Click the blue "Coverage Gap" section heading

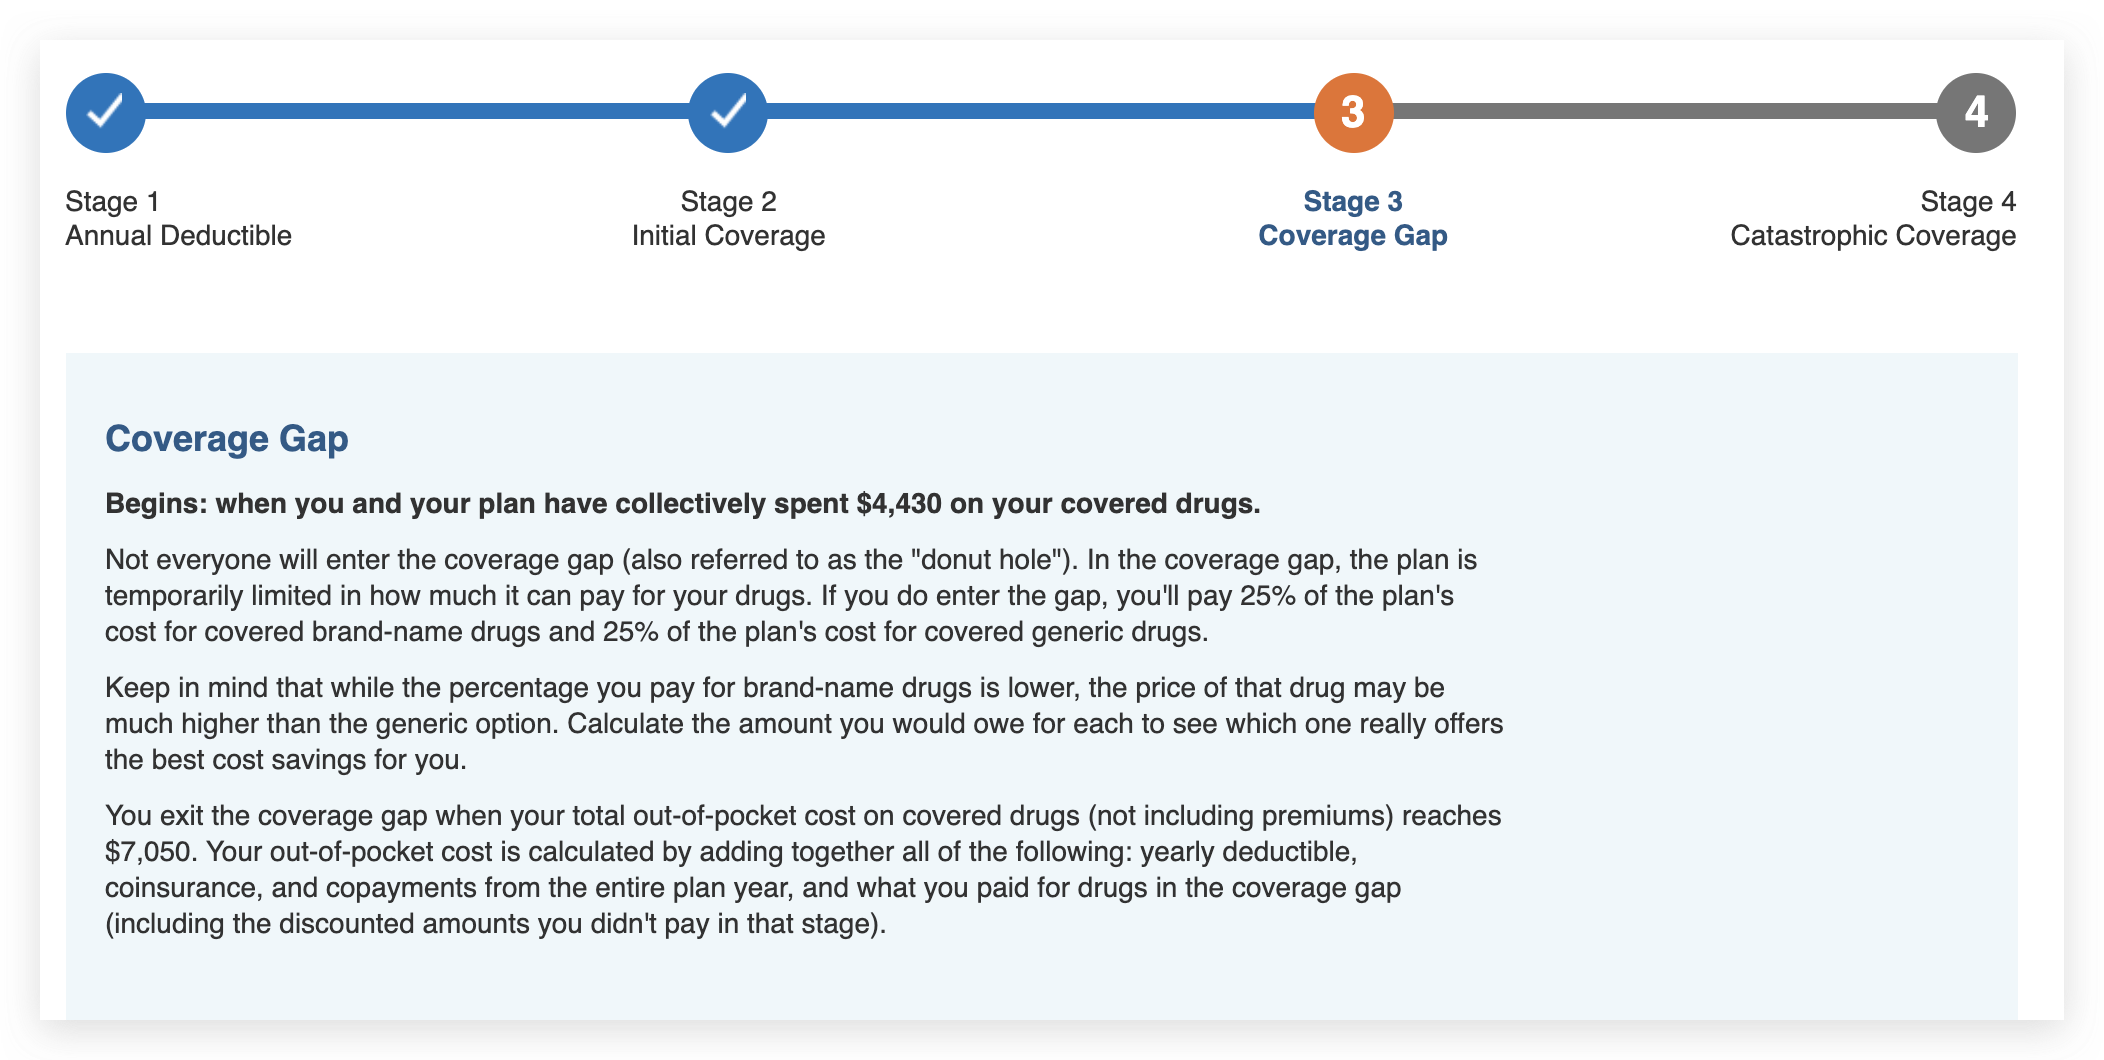pyautogui.click(x=227, y=439)
